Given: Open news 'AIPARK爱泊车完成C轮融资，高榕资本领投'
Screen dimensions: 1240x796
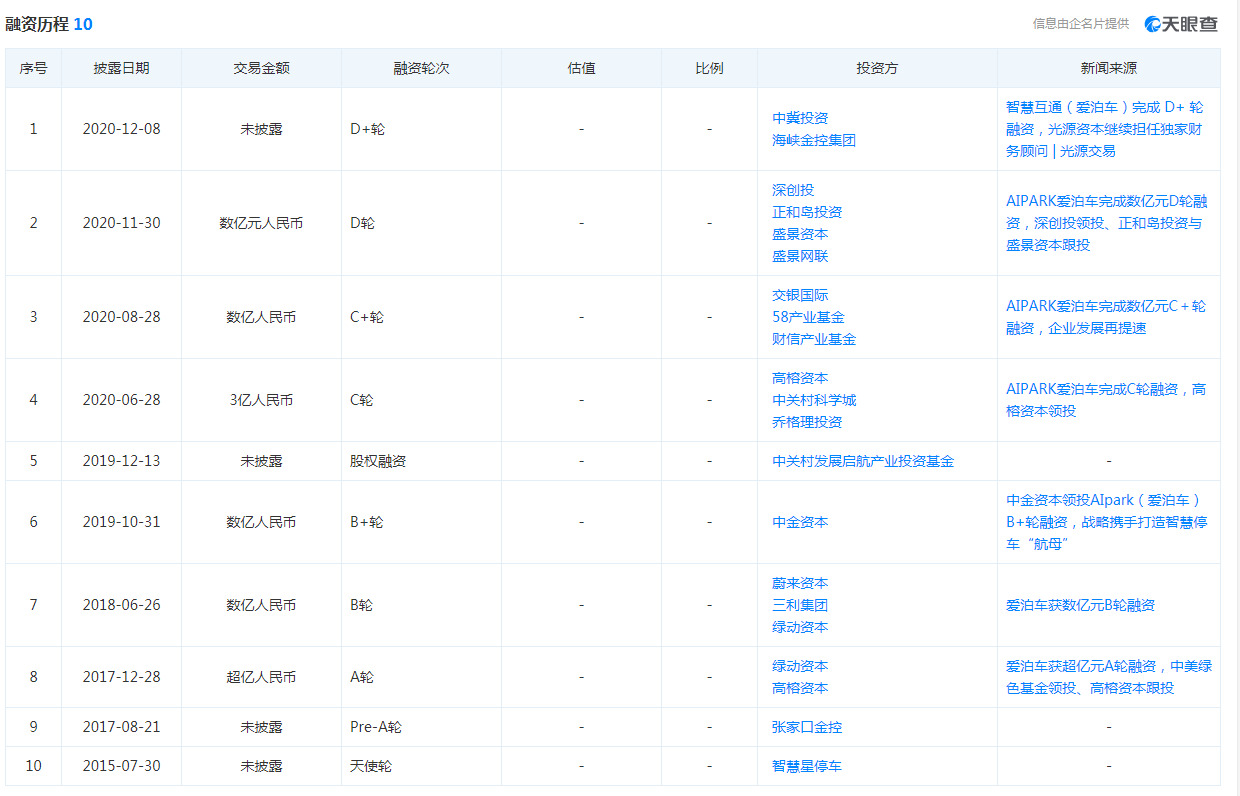Looking at the screenshot, I should click(1106, 400).
